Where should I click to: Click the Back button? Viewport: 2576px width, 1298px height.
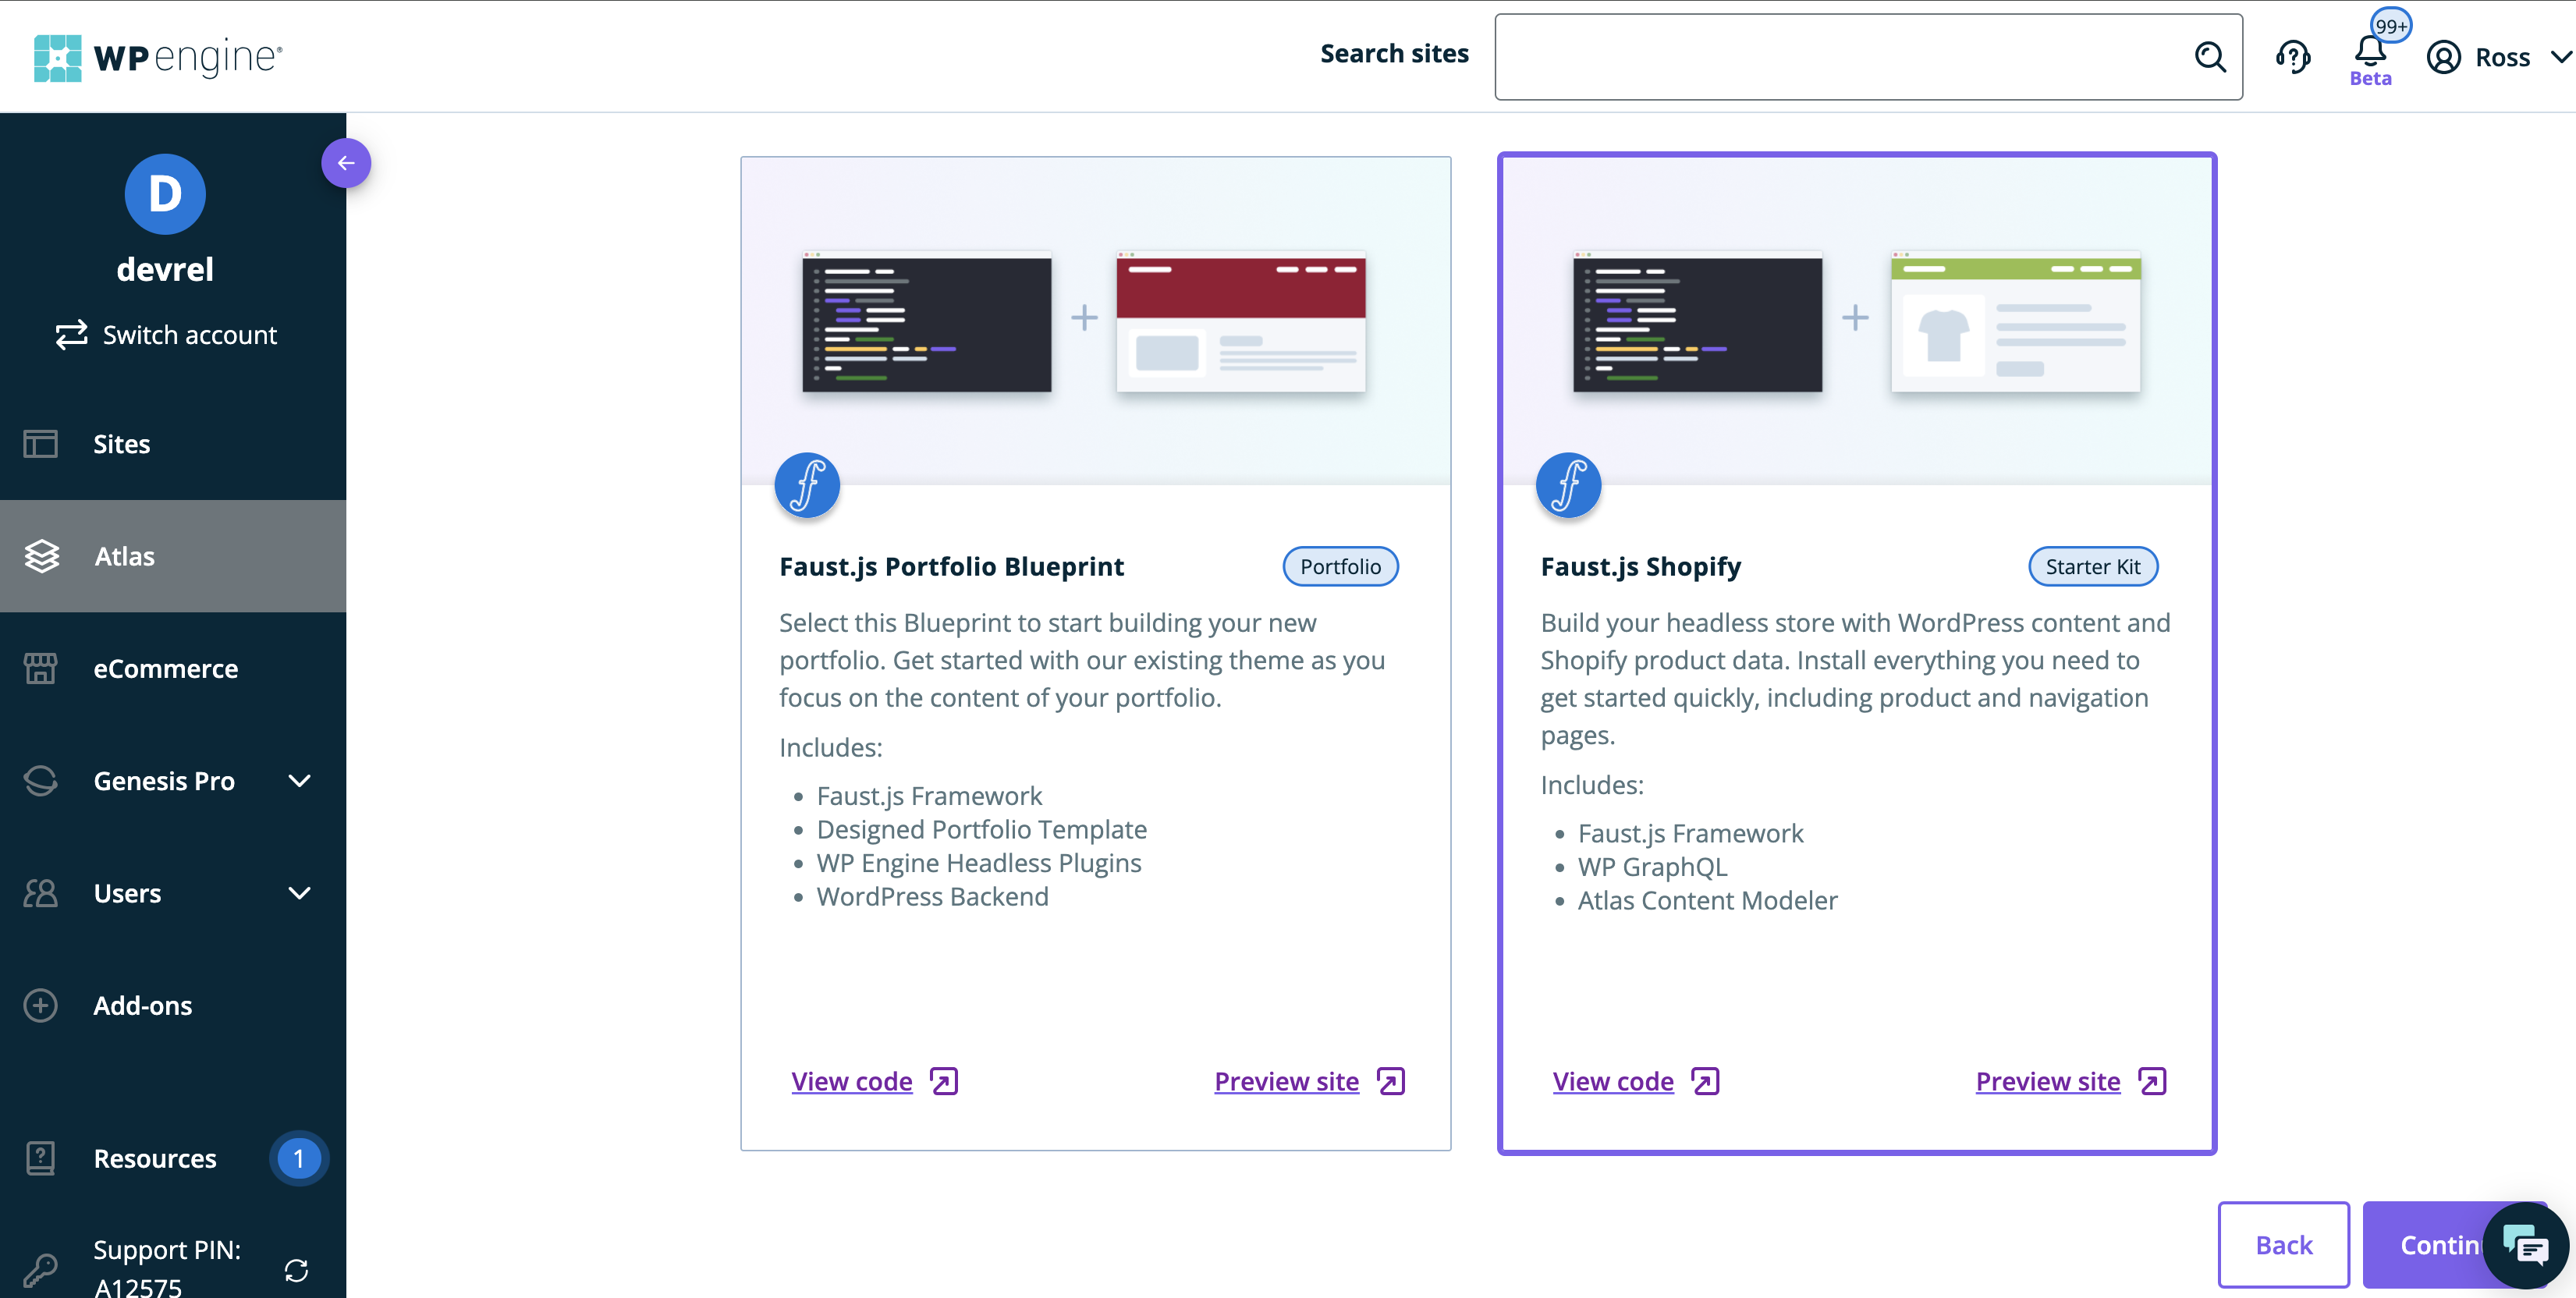point(2283,1245)
